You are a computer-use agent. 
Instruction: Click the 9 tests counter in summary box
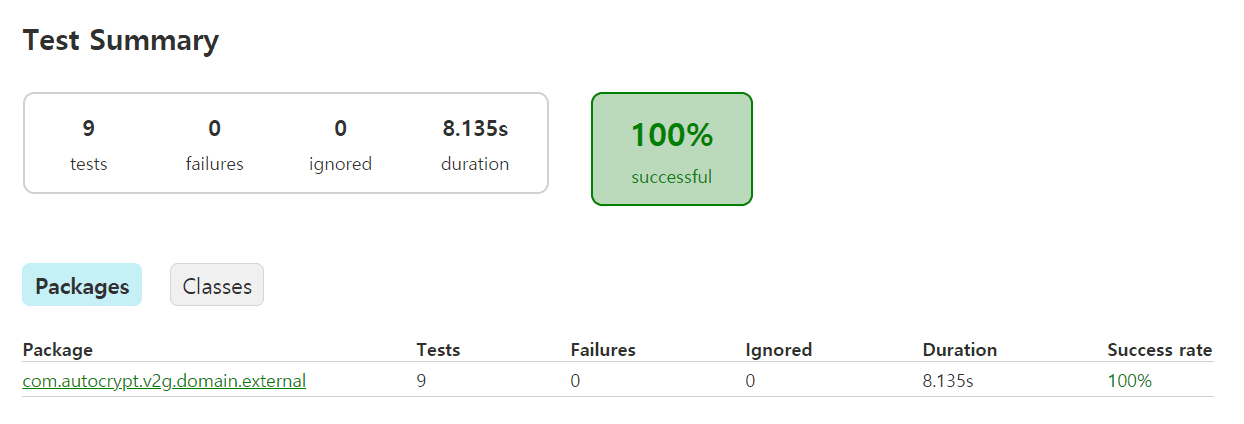(x=89, y=144)
